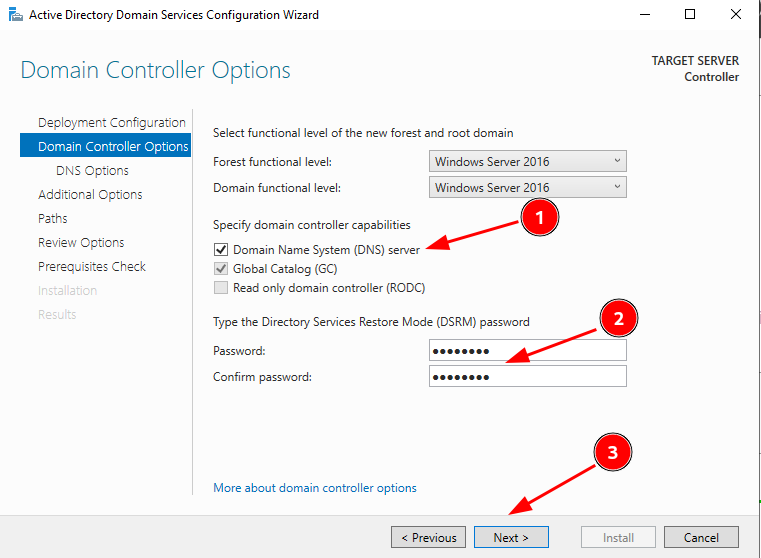Close the Configuration Wizard window

tap(736, 15)
